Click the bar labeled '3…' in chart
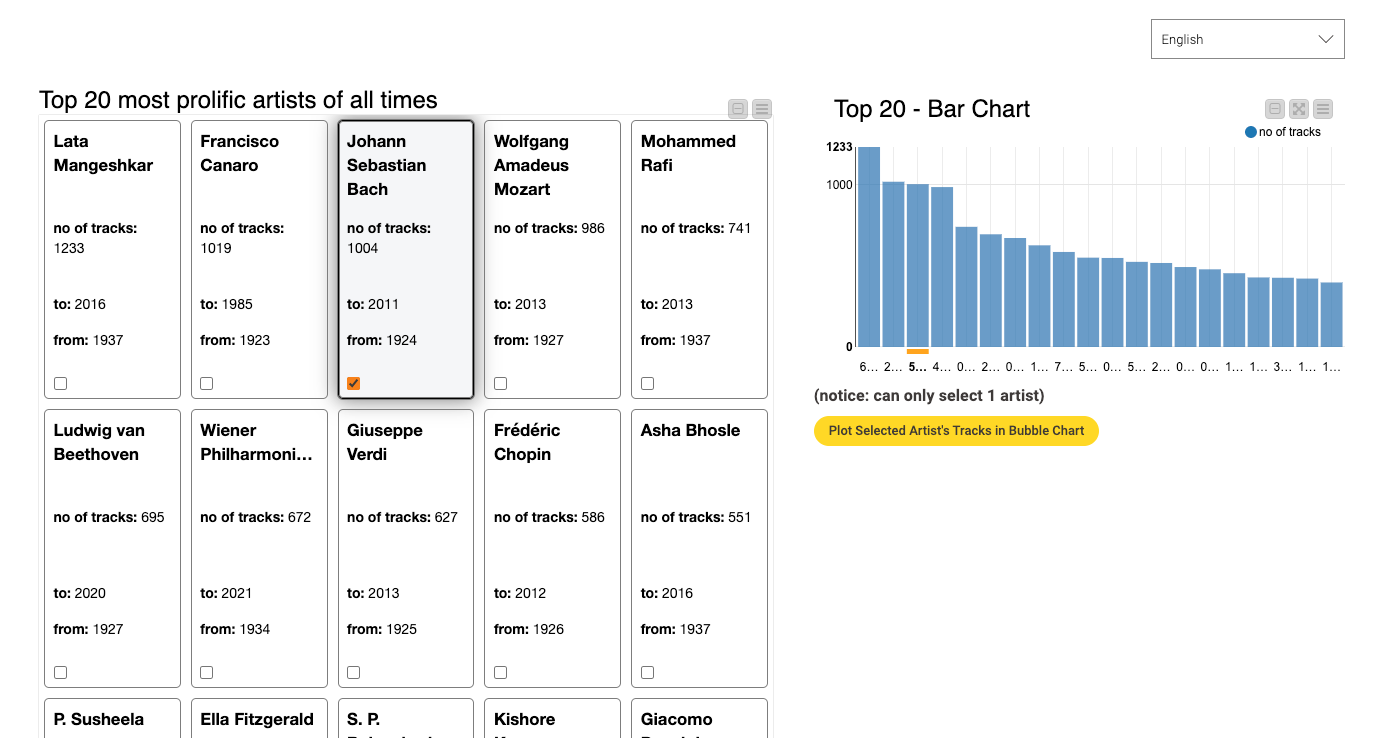 [1283, 312]
